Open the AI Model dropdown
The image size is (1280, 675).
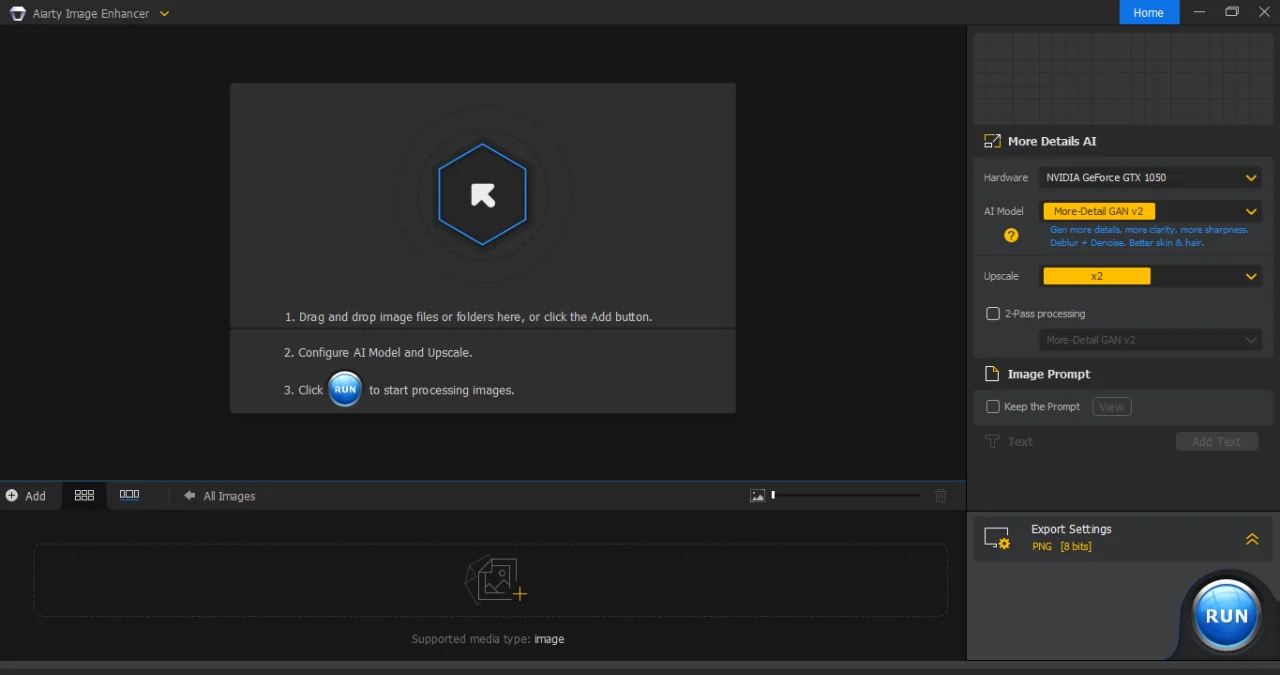[x=1150, y=211]
